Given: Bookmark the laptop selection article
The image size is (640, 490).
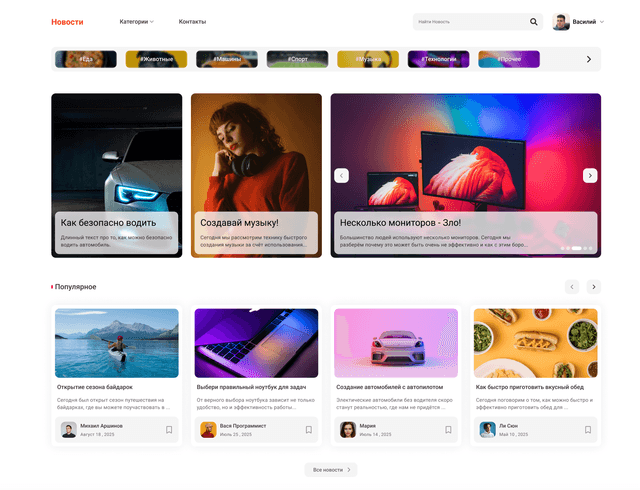Looking at the screenshot, I should pyautogui.click(x=308, y=430).
